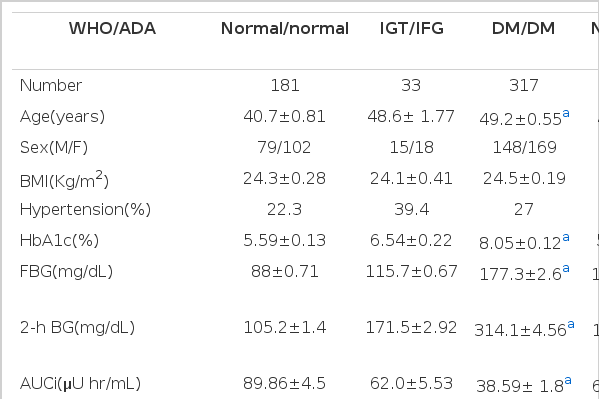Click the 2-h BG(mg/dL) row label

(x=77, y=328)
